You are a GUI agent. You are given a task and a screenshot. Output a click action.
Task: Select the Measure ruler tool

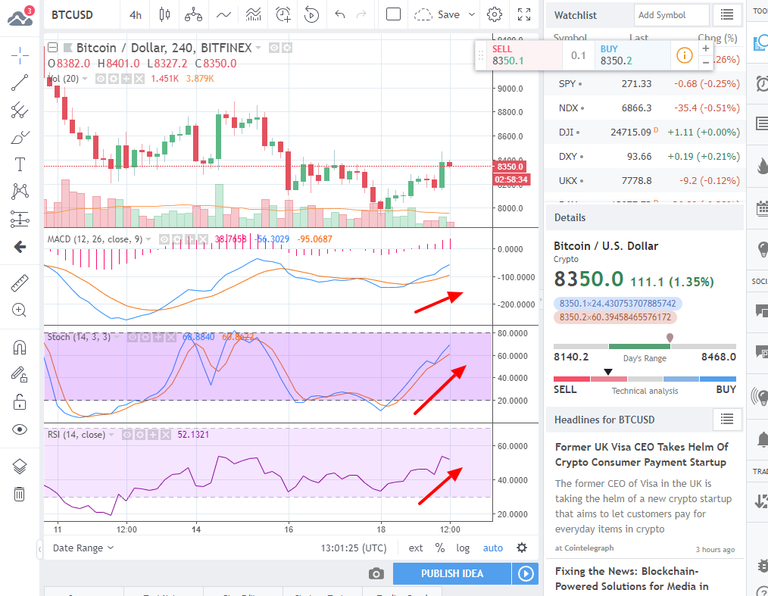click(x=20, y=283)
